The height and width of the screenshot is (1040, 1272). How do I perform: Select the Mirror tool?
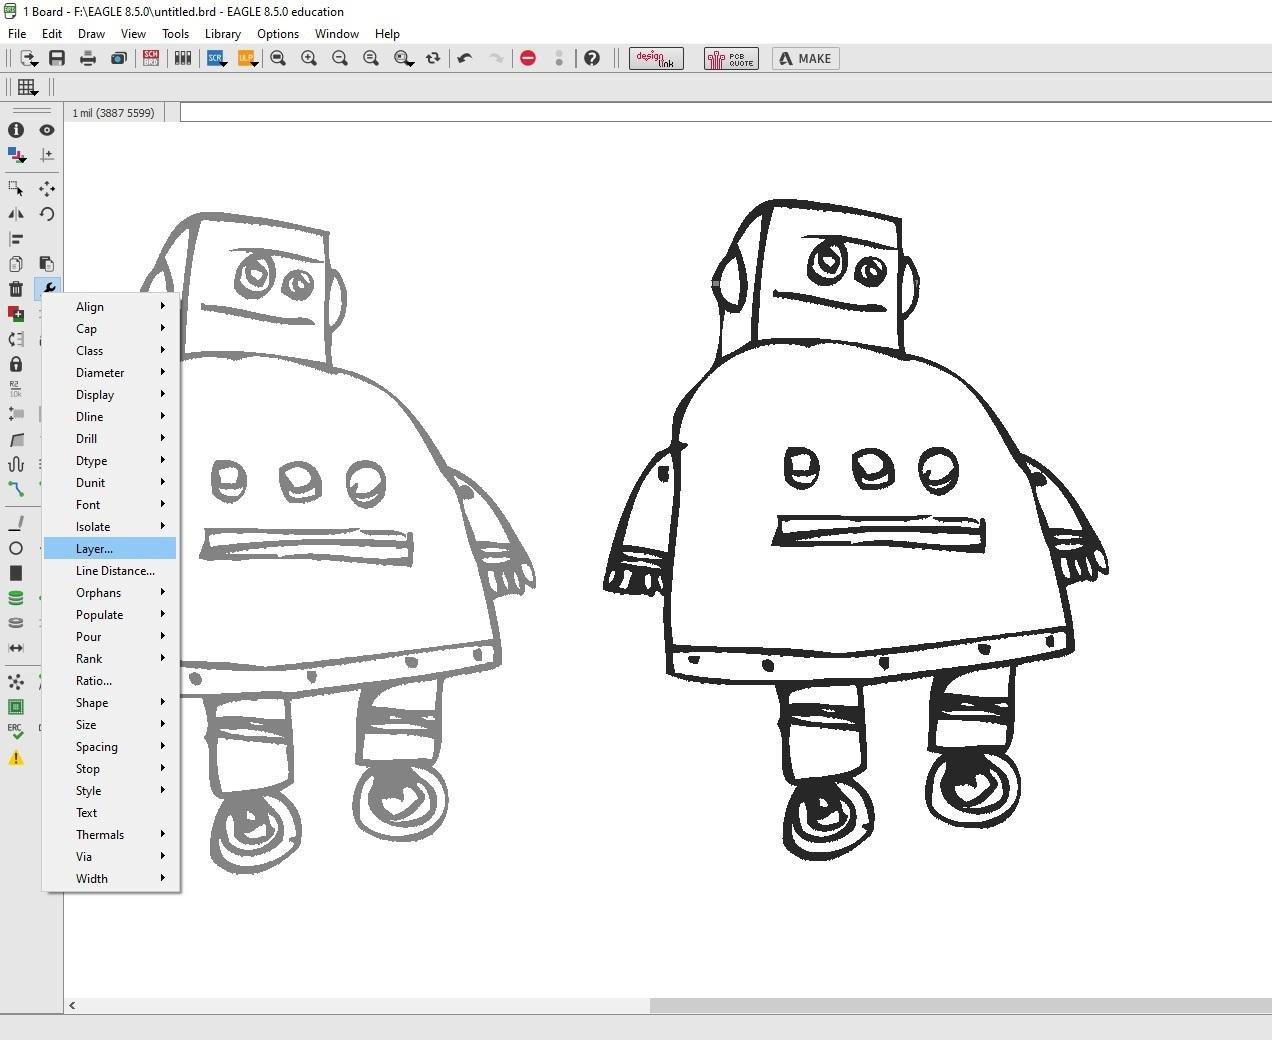click(x=16, y=214)
